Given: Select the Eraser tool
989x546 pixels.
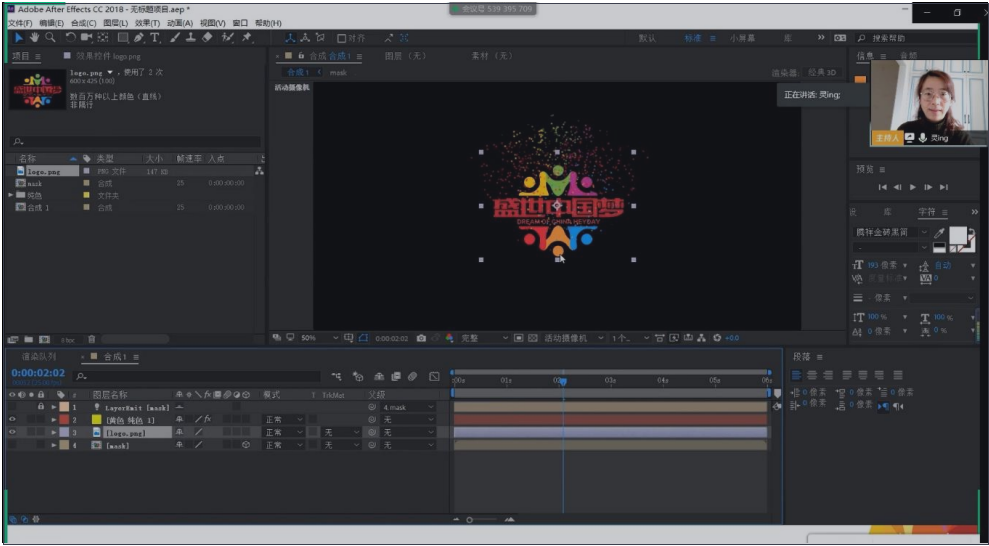Looking at the screenshot, I should [207, 38].
